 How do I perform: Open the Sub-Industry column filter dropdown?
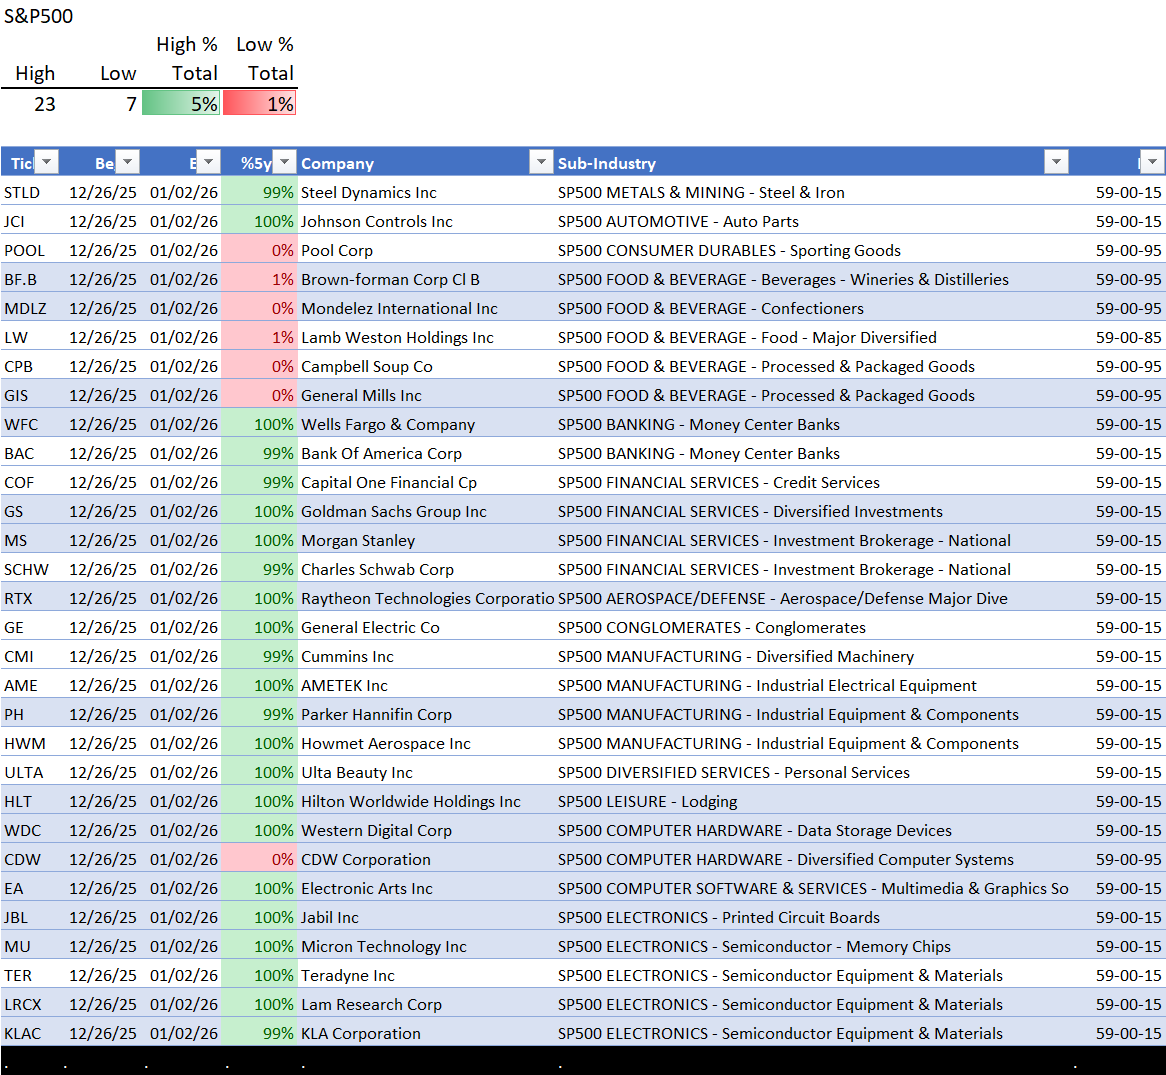pyautogui.click(x=1056, y=162)
